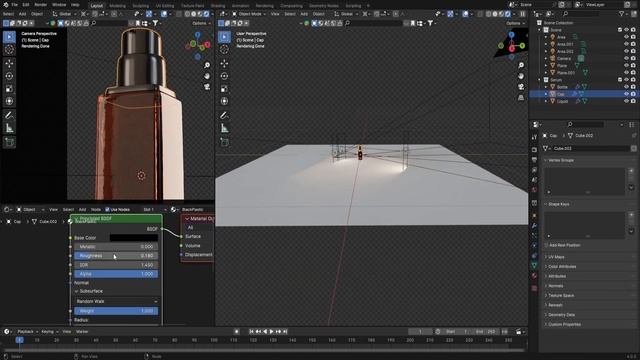640x360 pixels.
Task: Click zoom icon in user perspective viewport
Action: pyautogui.click(x=521, y=65)
